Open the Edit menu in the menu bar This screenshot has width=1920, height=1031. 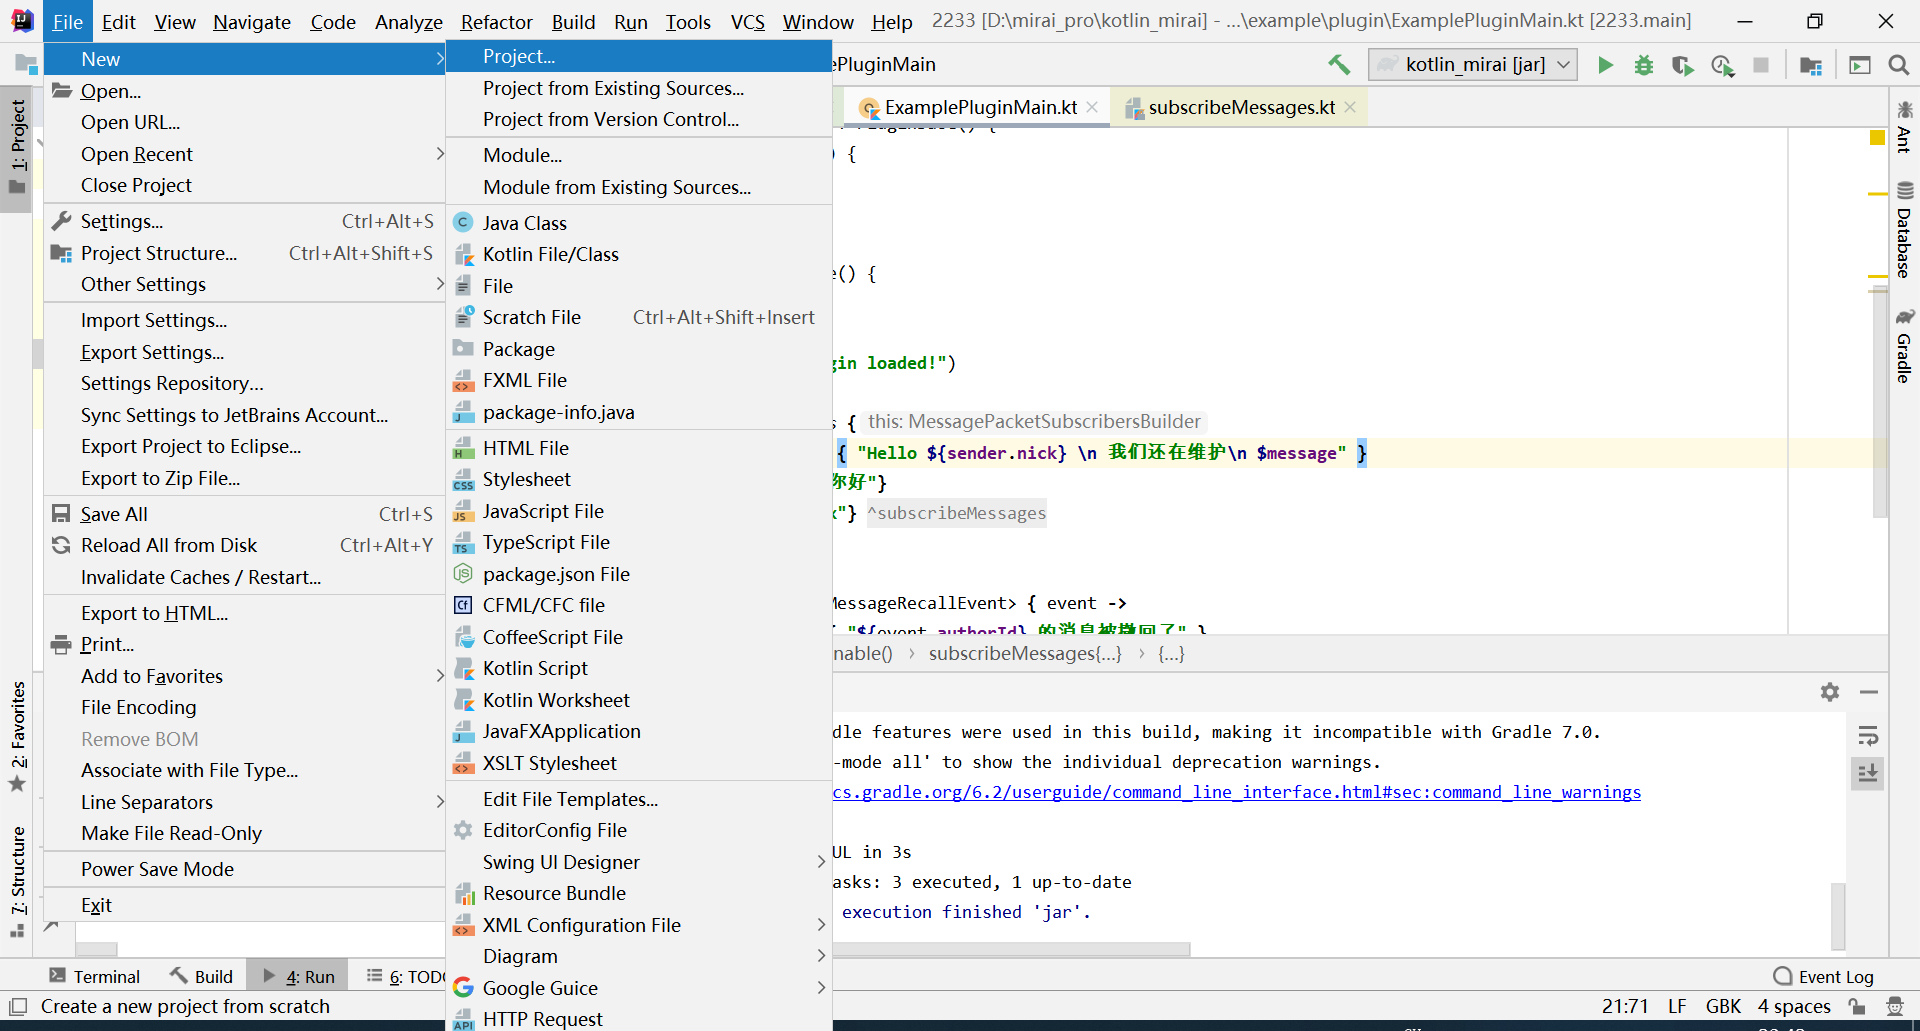118,21
